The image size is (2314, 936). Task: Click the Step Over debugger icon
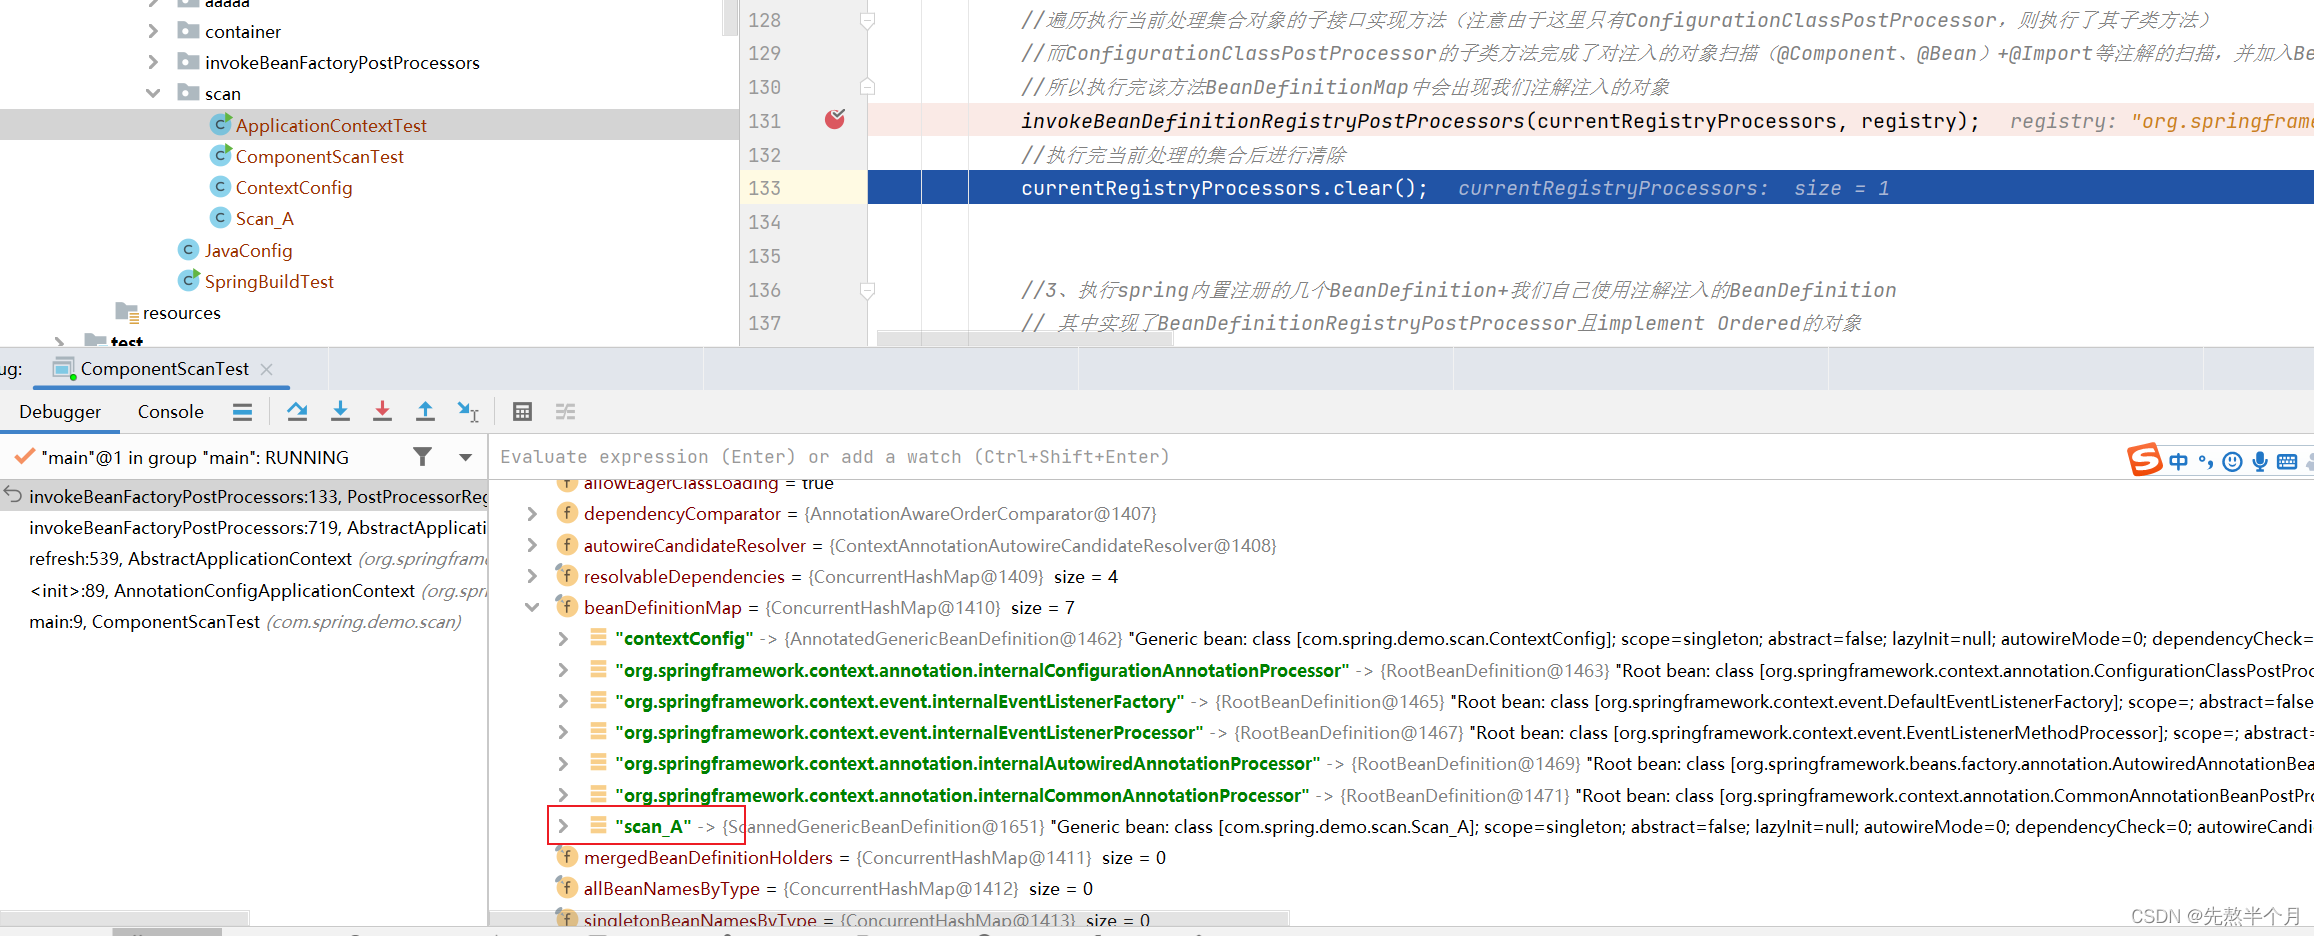click(297, 411)
